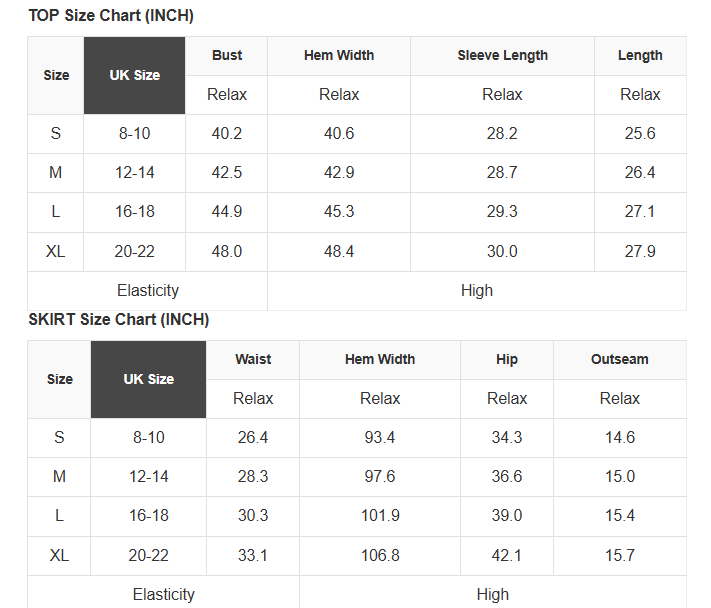Click the UK Size header in SKIRT chart
This screenshot has width=711, height=608.
148,379
